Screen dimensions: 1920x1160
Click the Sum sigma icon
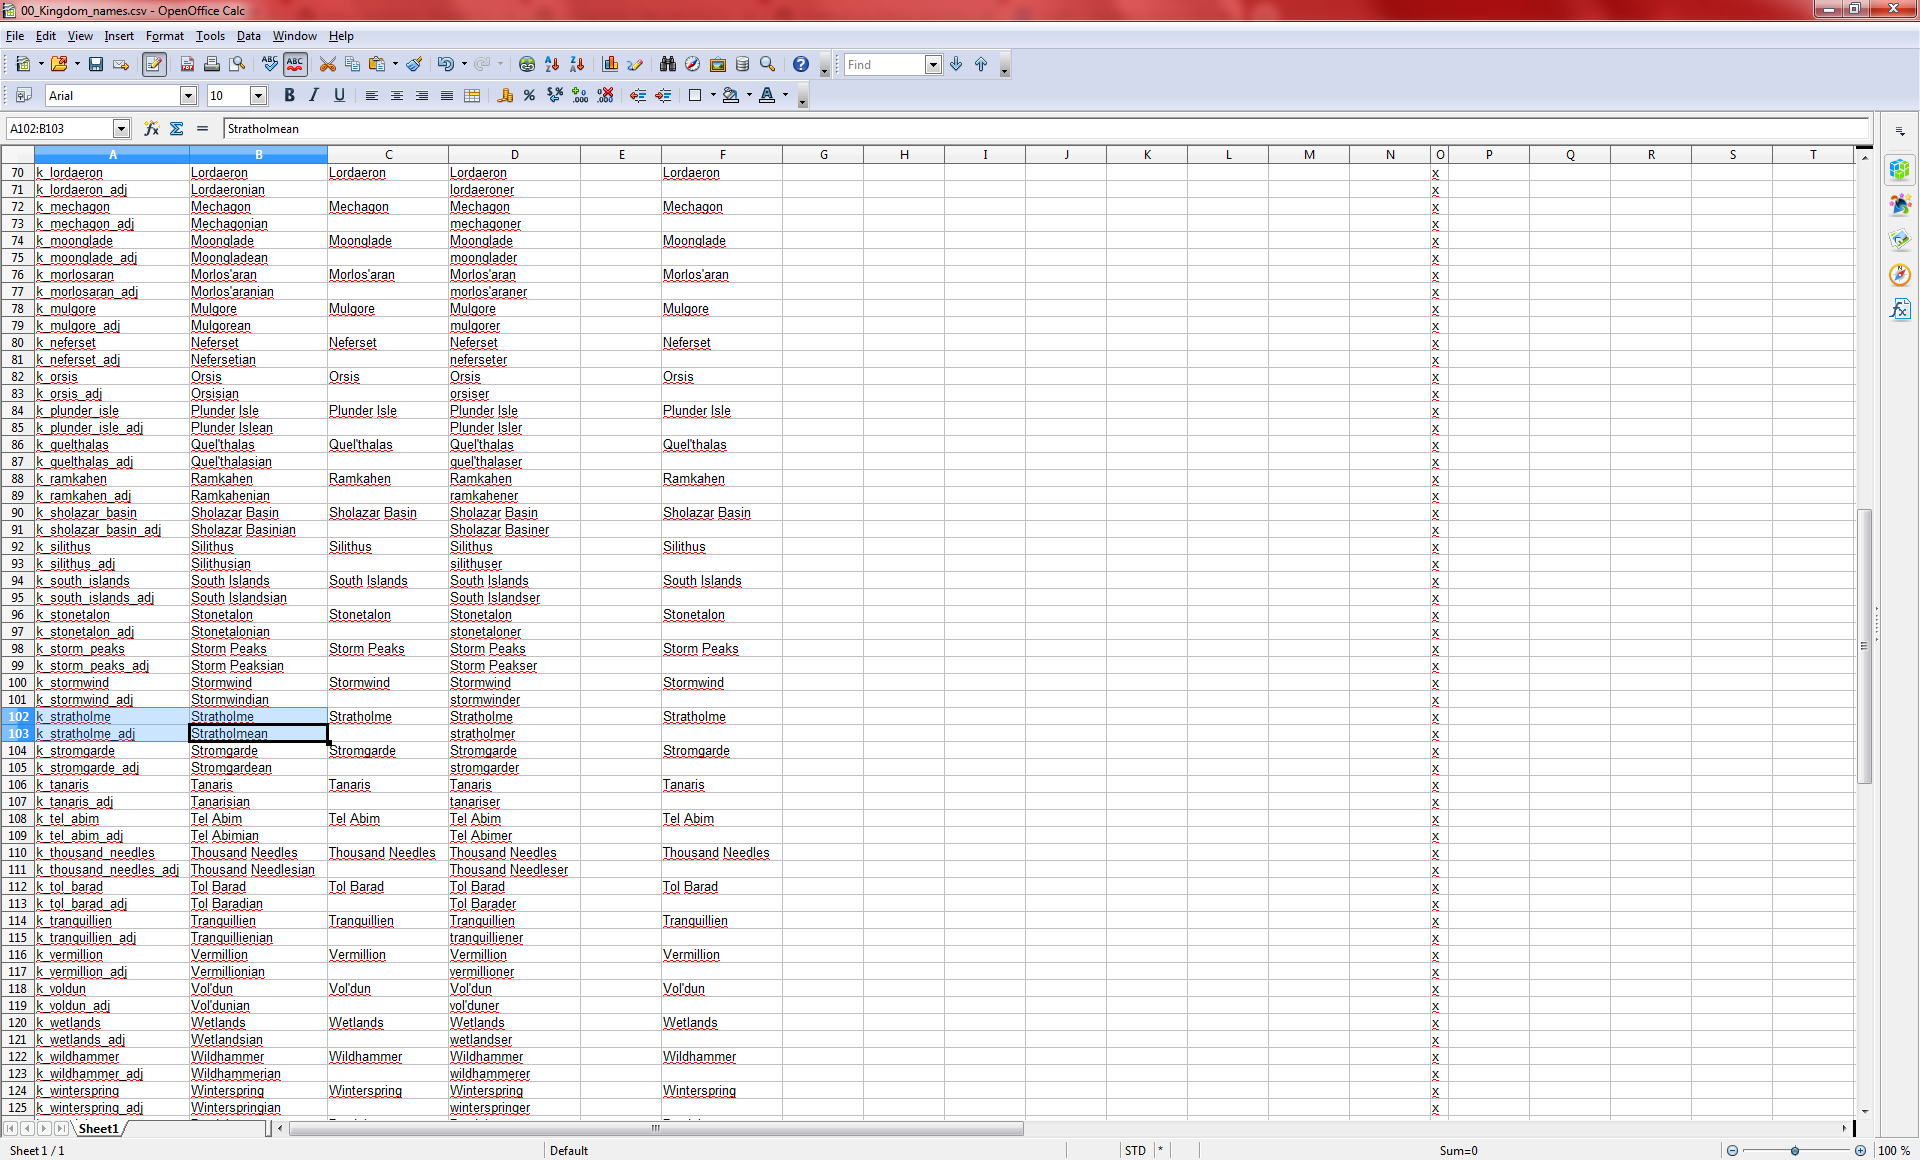coord(177,128)
